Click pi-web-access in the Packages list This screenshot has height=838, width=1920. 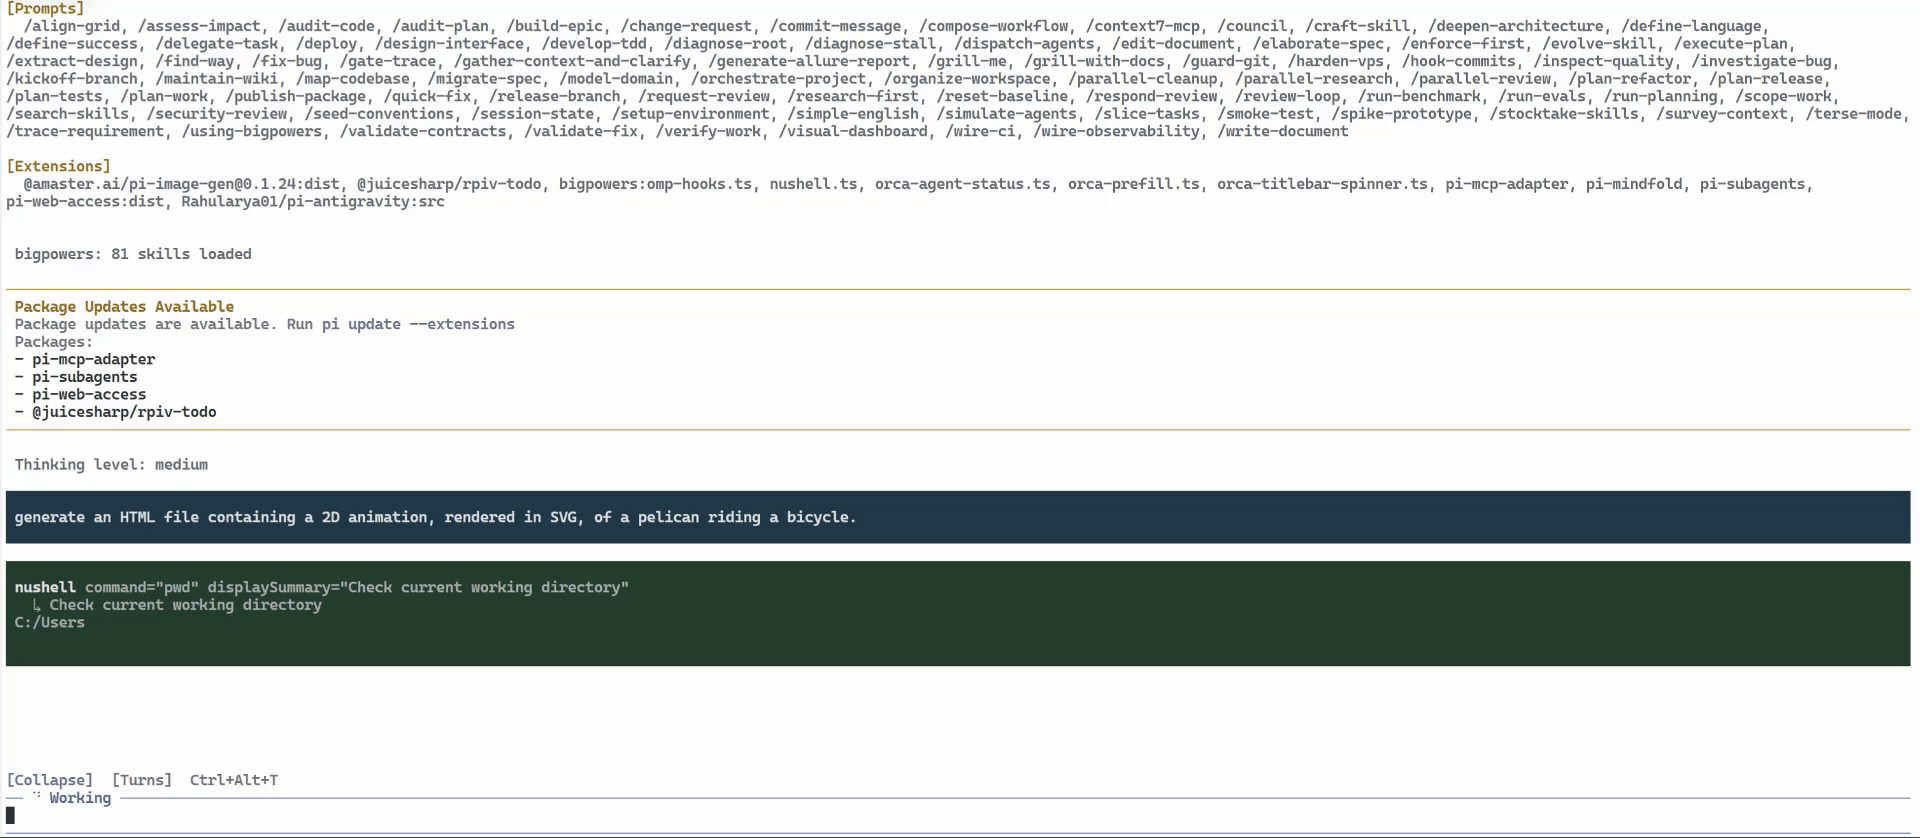coord(89,394)
